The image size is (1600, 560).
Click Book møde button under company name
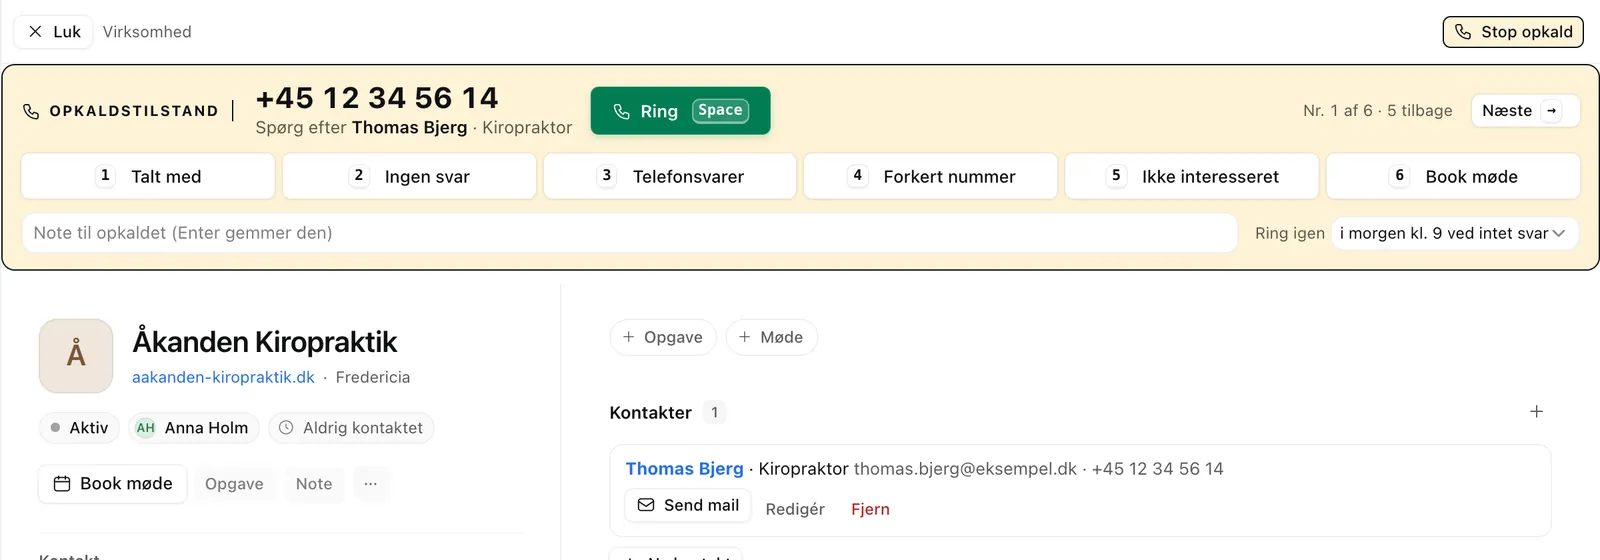coord(113,484)
